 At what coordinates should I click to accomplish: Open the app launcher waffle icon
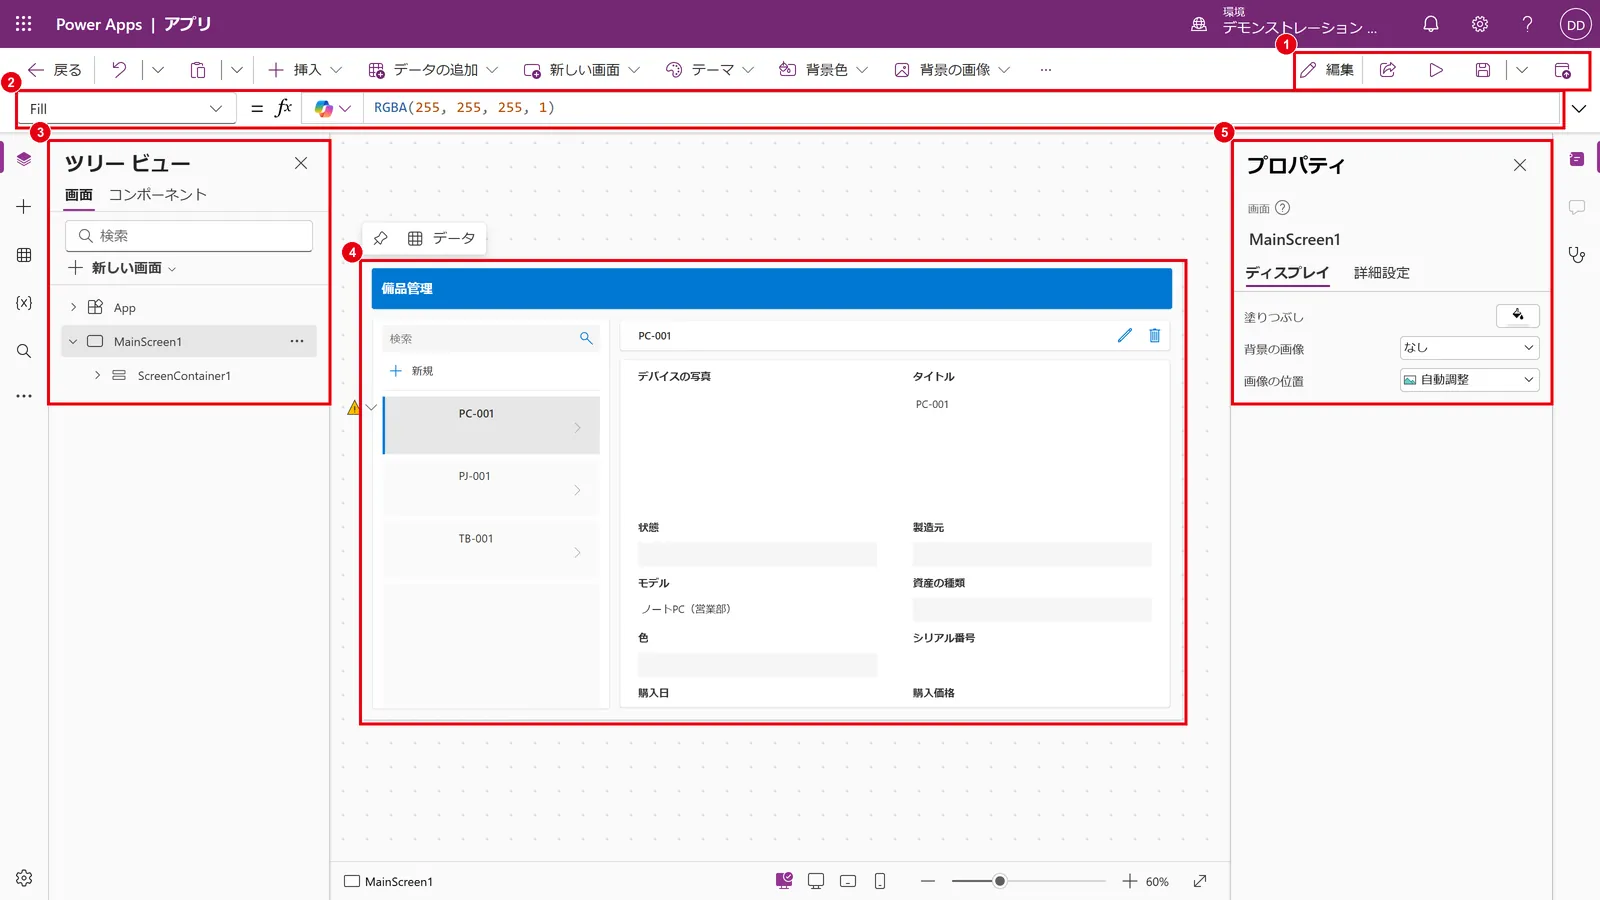coord(24,24)
